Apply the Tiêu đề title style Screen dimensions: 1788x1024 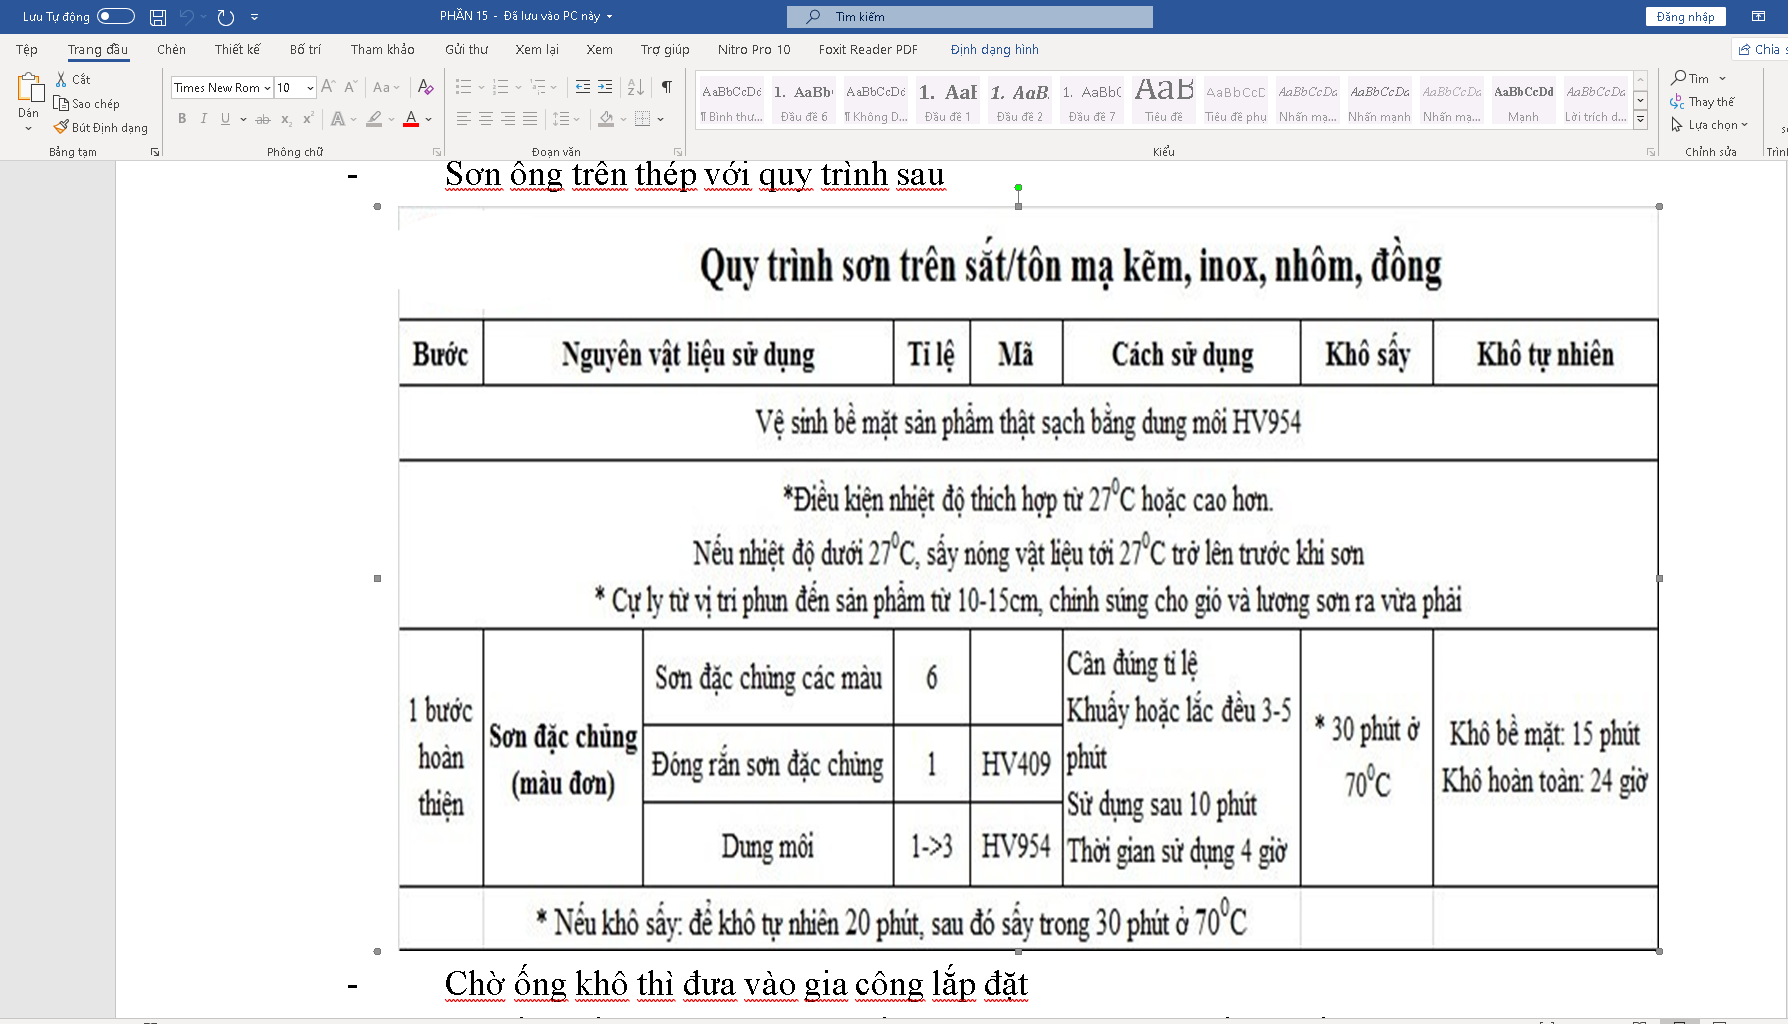click(1164, 102)
